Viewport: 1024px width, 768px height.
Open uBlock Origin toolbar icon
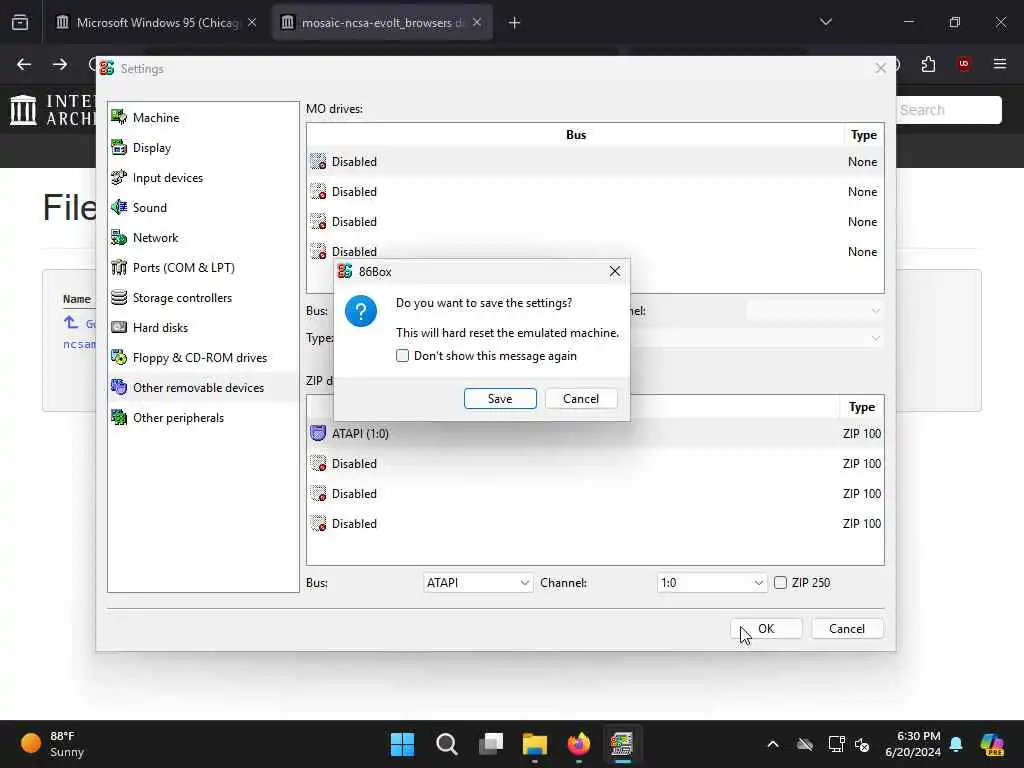click(964, 64)
